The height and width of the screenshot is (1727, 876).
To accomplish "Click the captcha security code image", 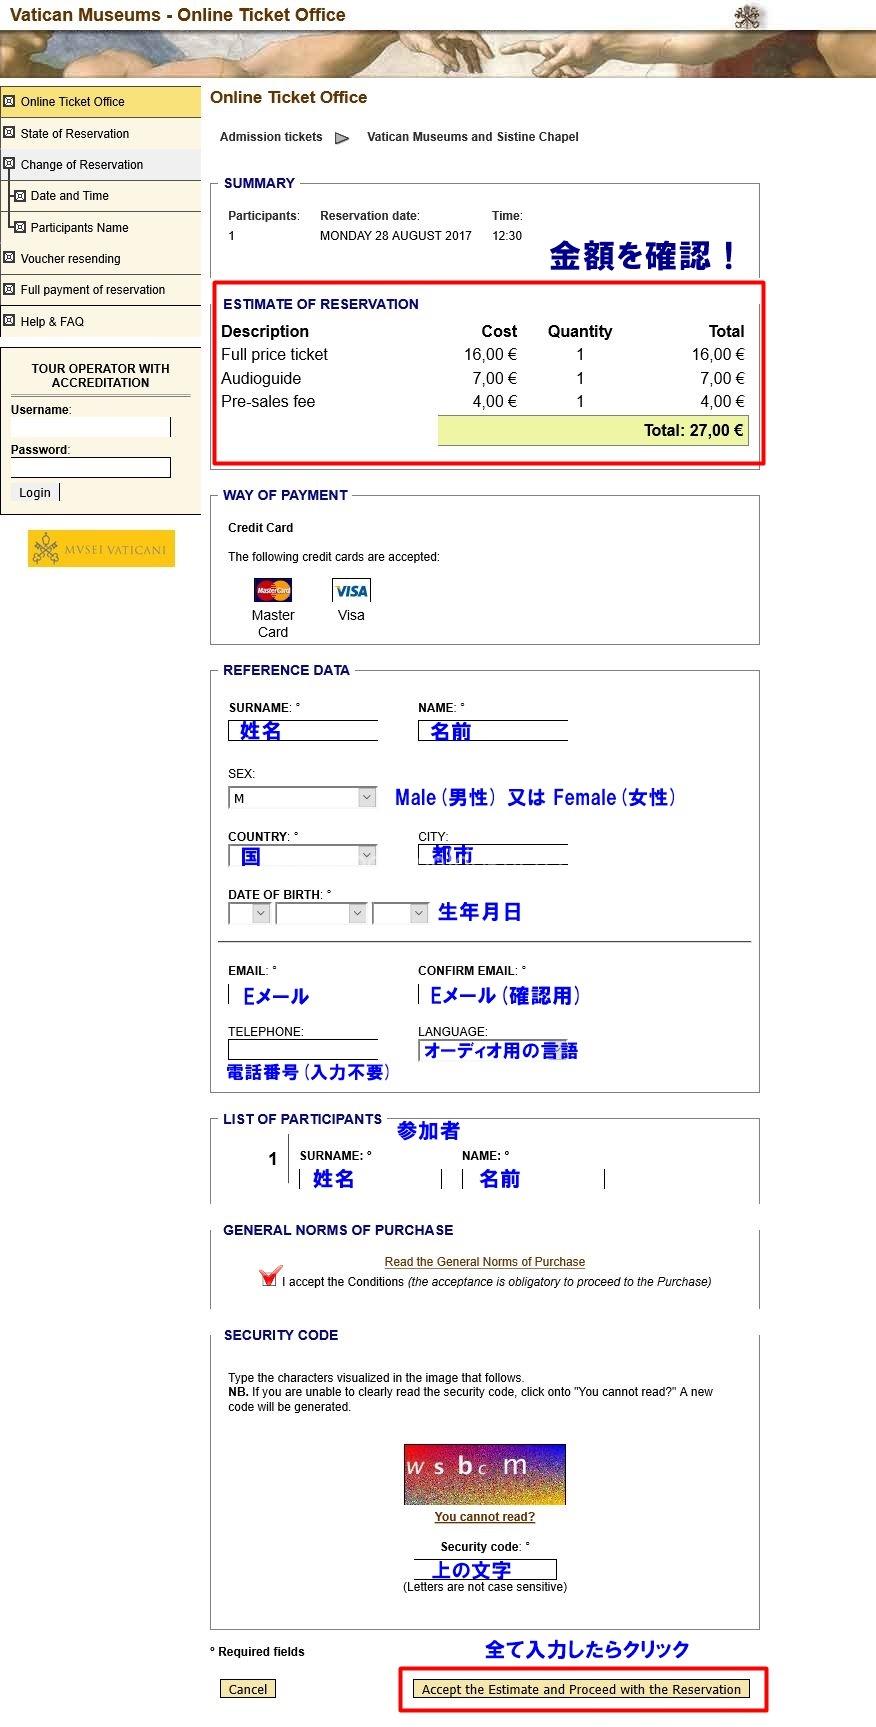I will tap(485, 1474).
